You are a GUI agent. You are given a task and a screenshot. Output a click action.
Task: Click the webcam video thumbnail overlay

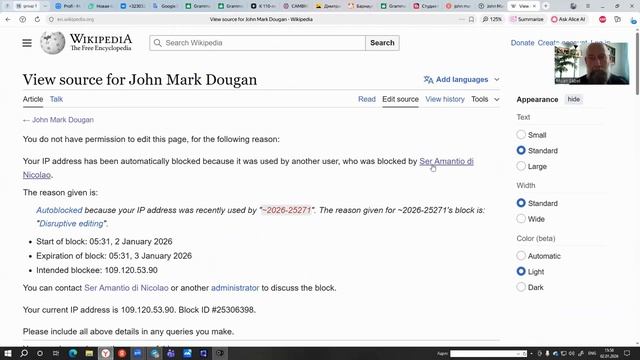[591, 63]
